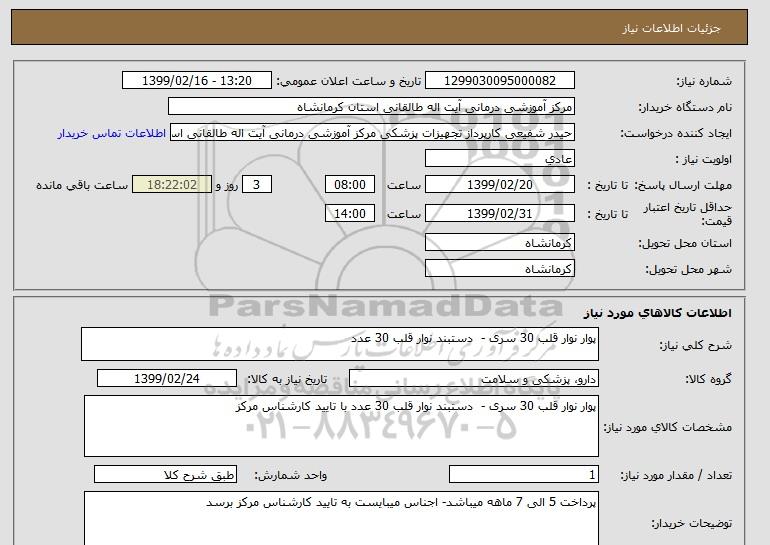Click the goods group field دارو، پزشکی و سلامت
Screen dimensions: 770x545
(473, 379)
